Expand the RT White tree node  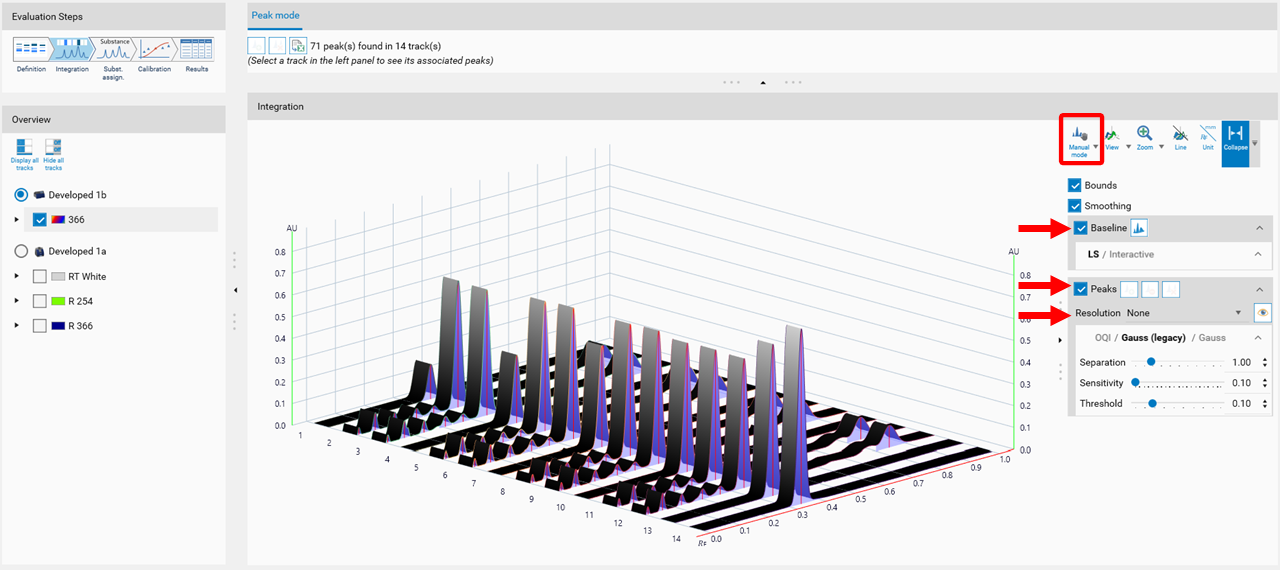point(16,276)
